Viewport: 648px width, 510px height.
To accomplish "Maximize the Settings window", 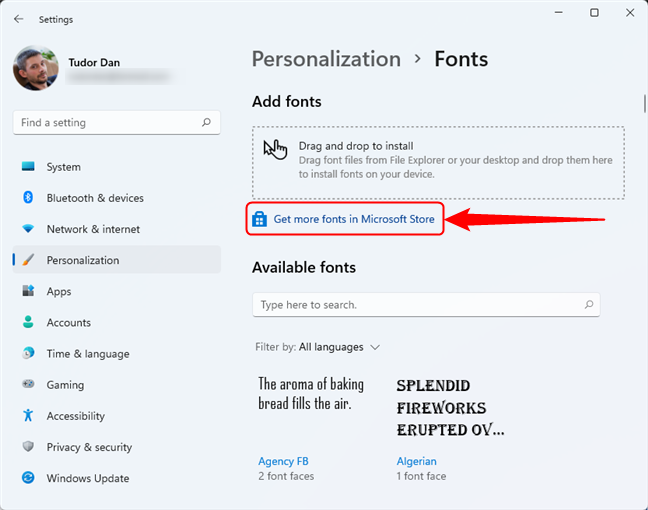I will click(x=594, y=12).
